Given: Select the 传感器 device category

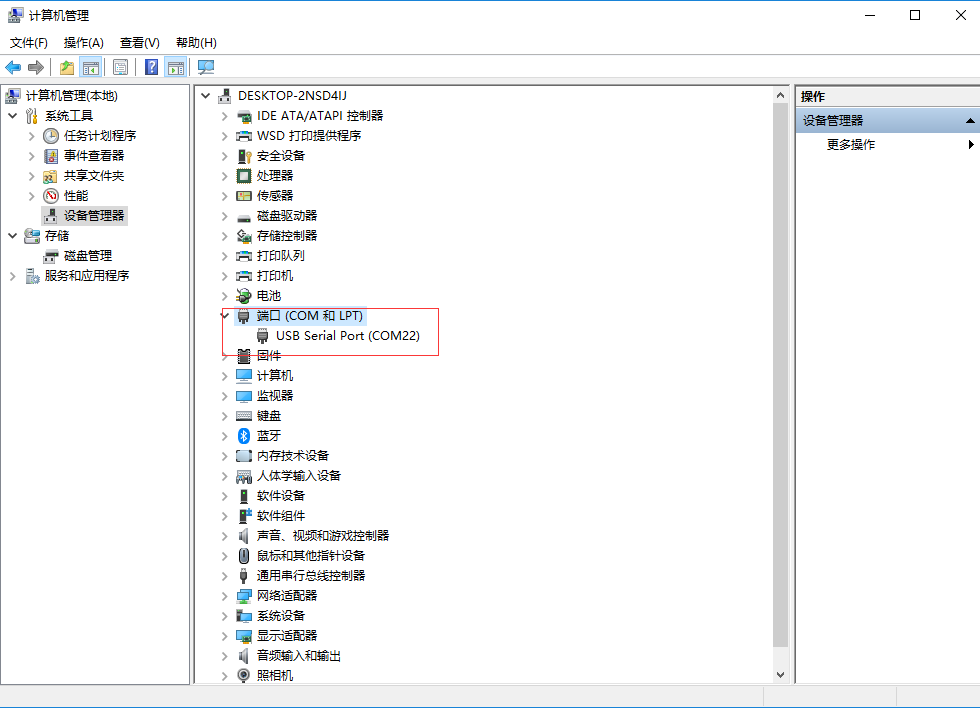Looking at the screenshot, I should pos(274,196).
